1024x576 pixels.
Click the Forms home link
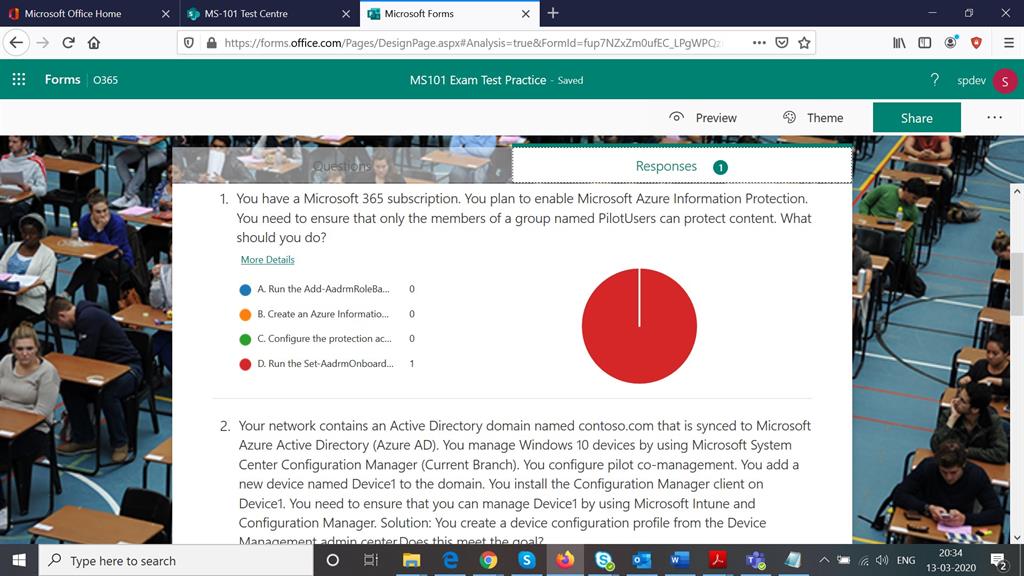pos(63,80)
